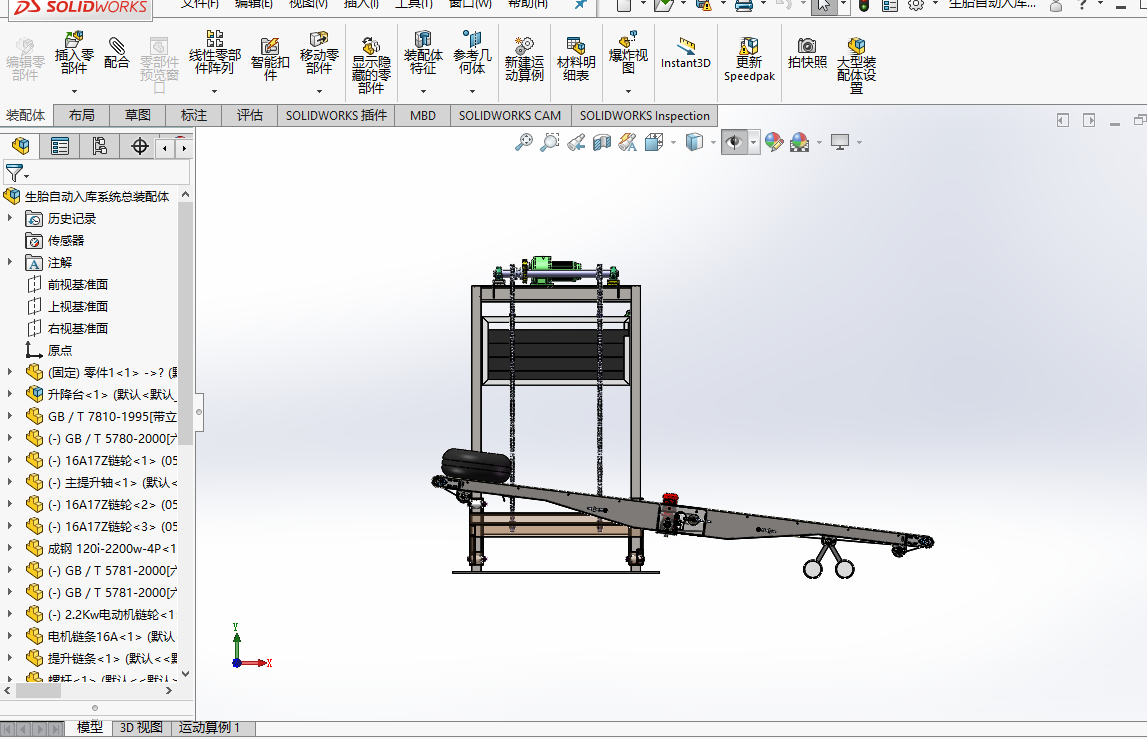Click the Options gear icon in title bar
The width and height of the screenshot is (1147, 739).
[915, 5]
